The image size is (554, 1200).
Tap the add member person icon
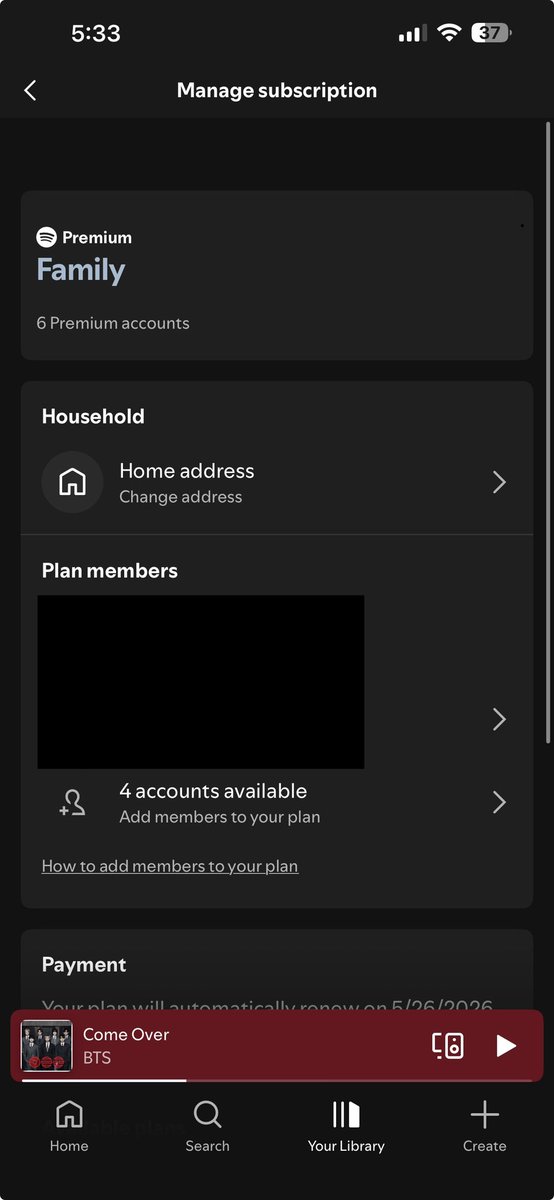pos(72,802)
